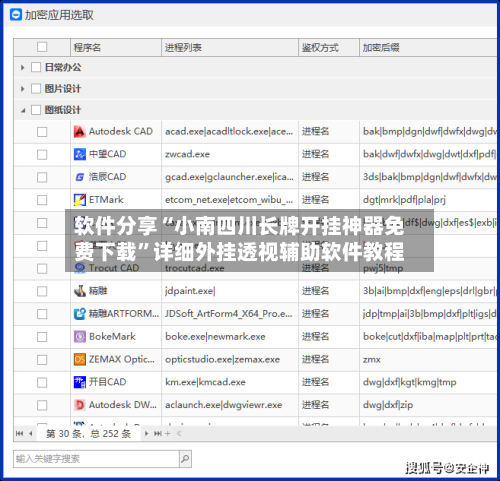Toggle the select-all header checkbox
The width and height of the screenshot is (500, 481).
42,47
